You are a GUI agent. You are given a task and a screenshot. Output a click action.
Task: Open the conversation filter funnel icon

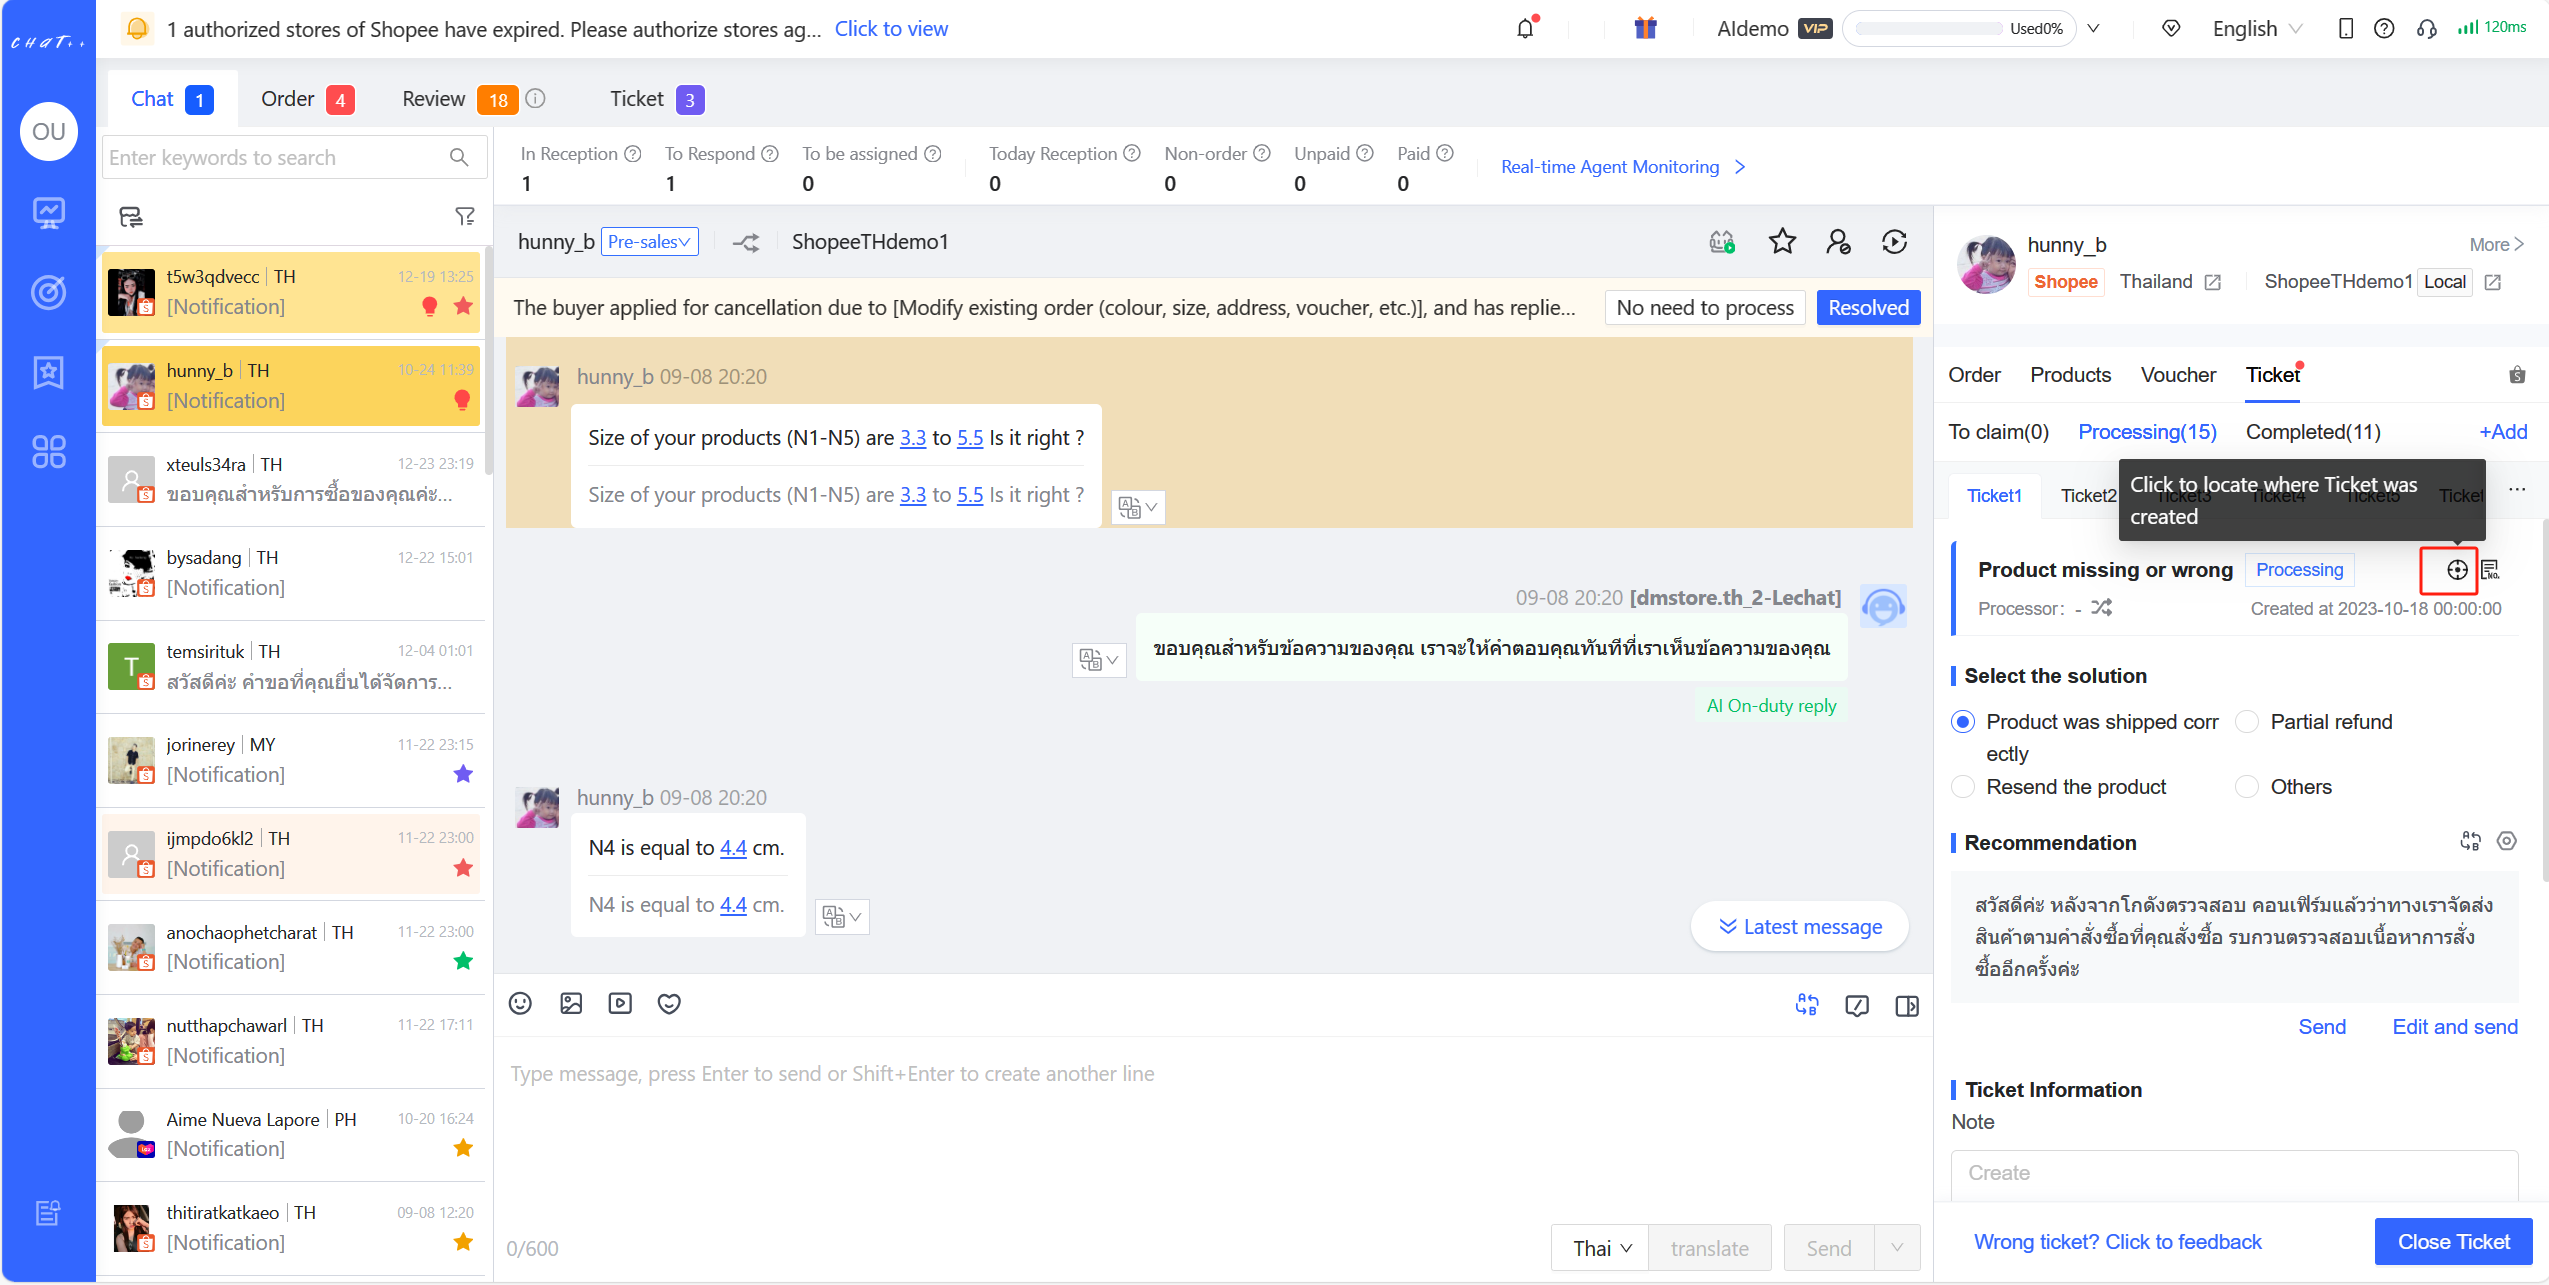[465, 216]
